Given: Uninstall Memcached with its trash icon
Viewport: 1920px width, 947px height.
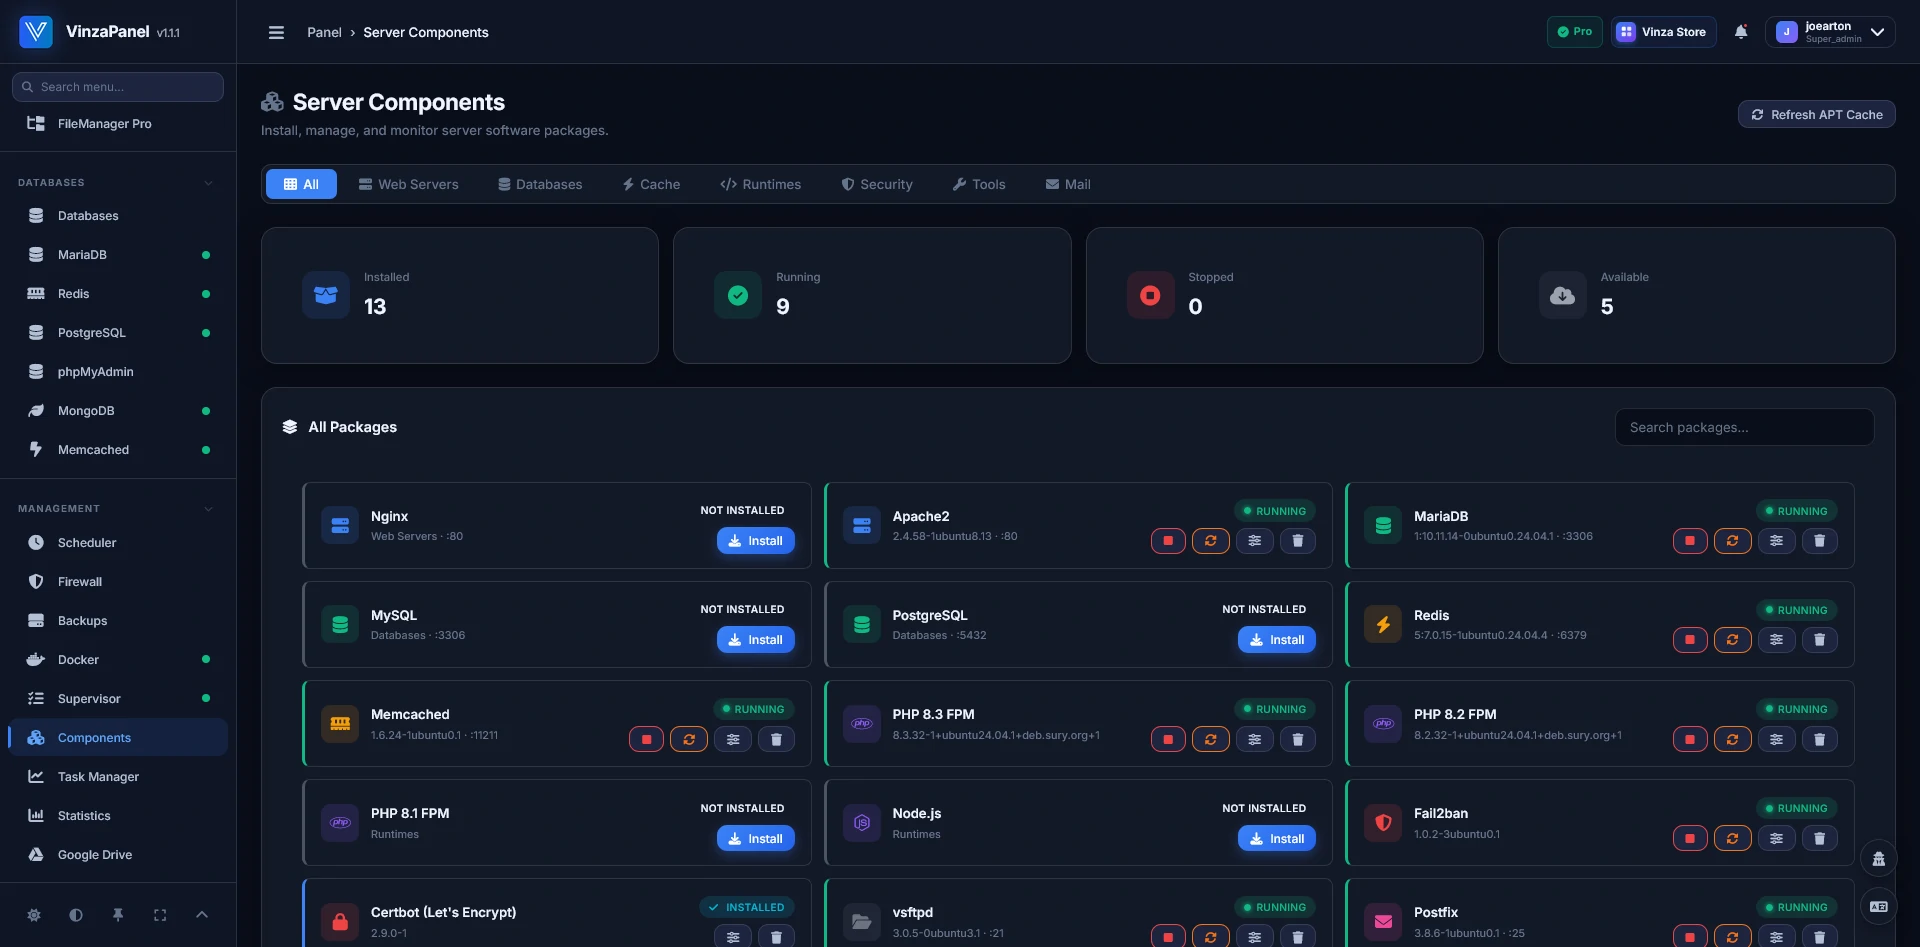Looking at the screenshot, I should click(776, 739).
